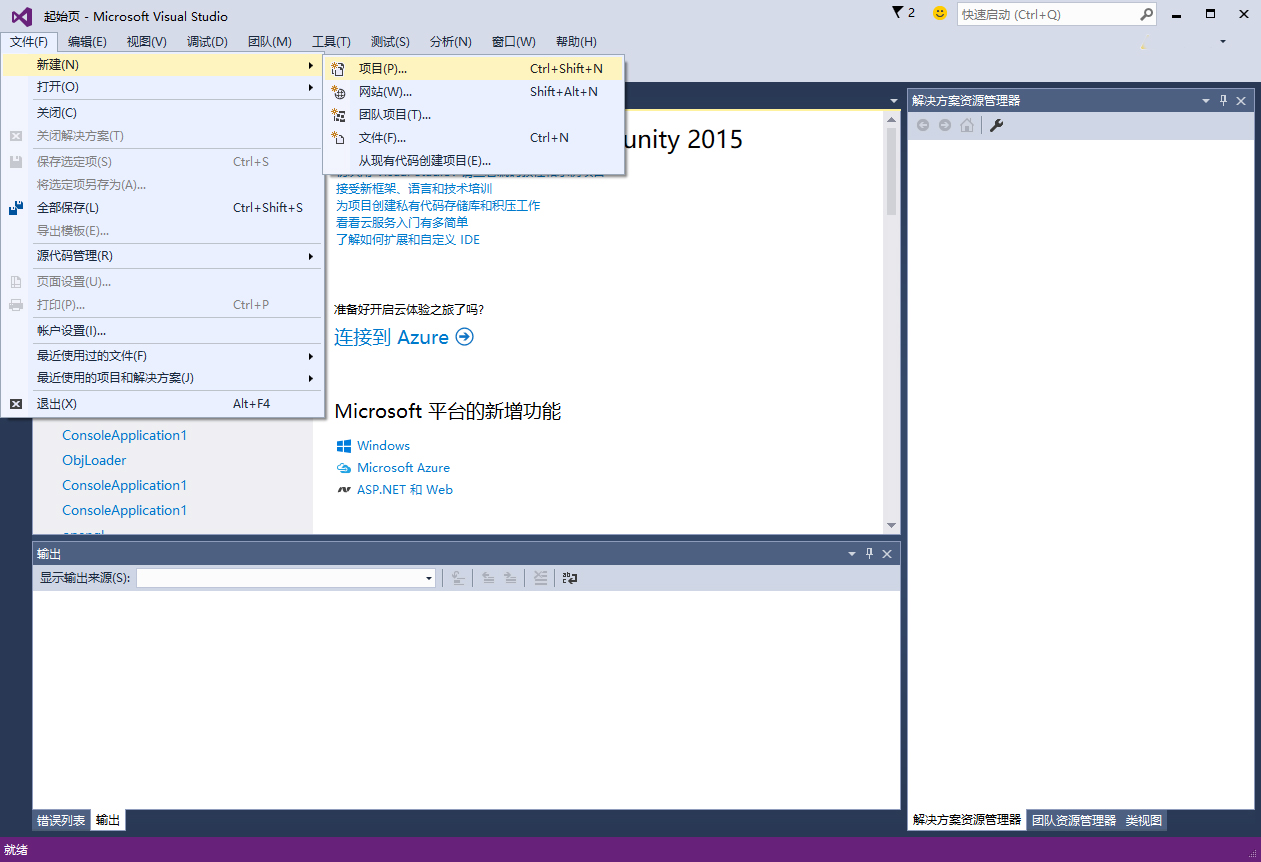The height and width of the screenshot is (862, 1261).
Task: Choose 项目(P)... from the New submenu
Action: pyautogui.click(x=474, y=69)
